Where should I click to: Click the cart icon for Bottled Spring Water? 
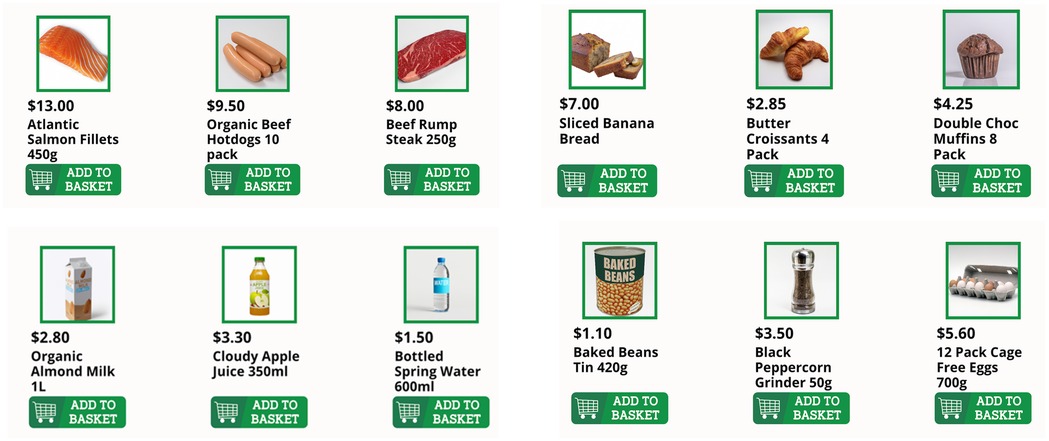point(409,412)
